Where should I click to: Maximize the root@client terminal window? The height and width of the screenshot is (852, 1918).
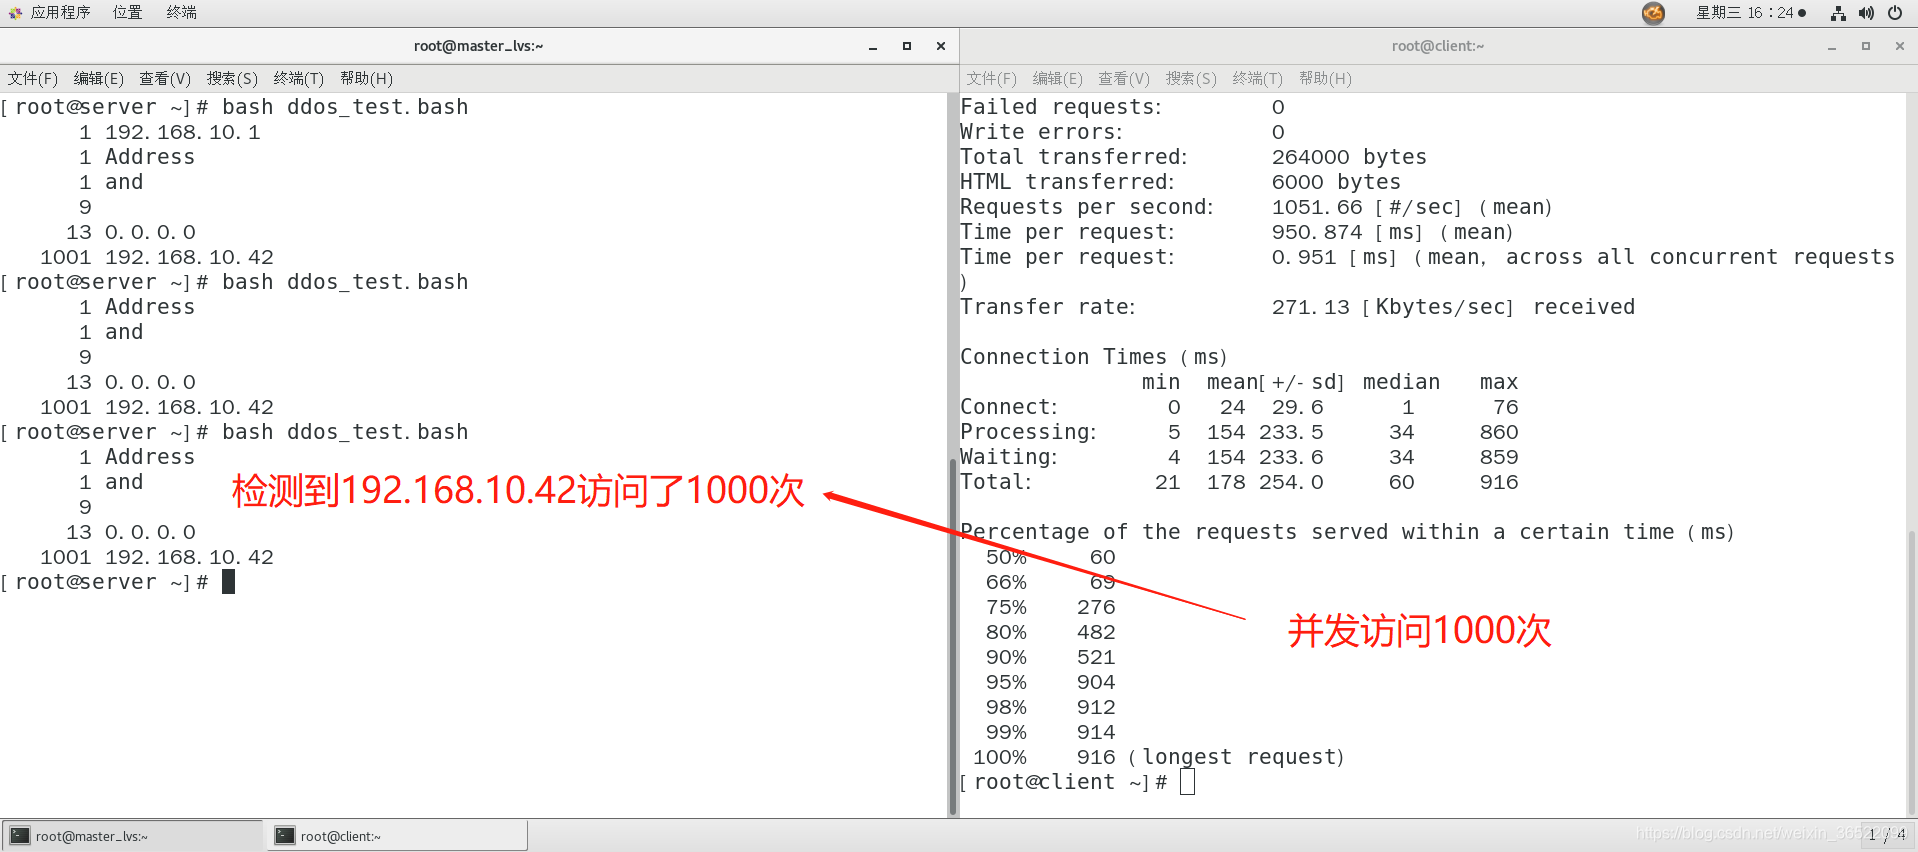1866,46
